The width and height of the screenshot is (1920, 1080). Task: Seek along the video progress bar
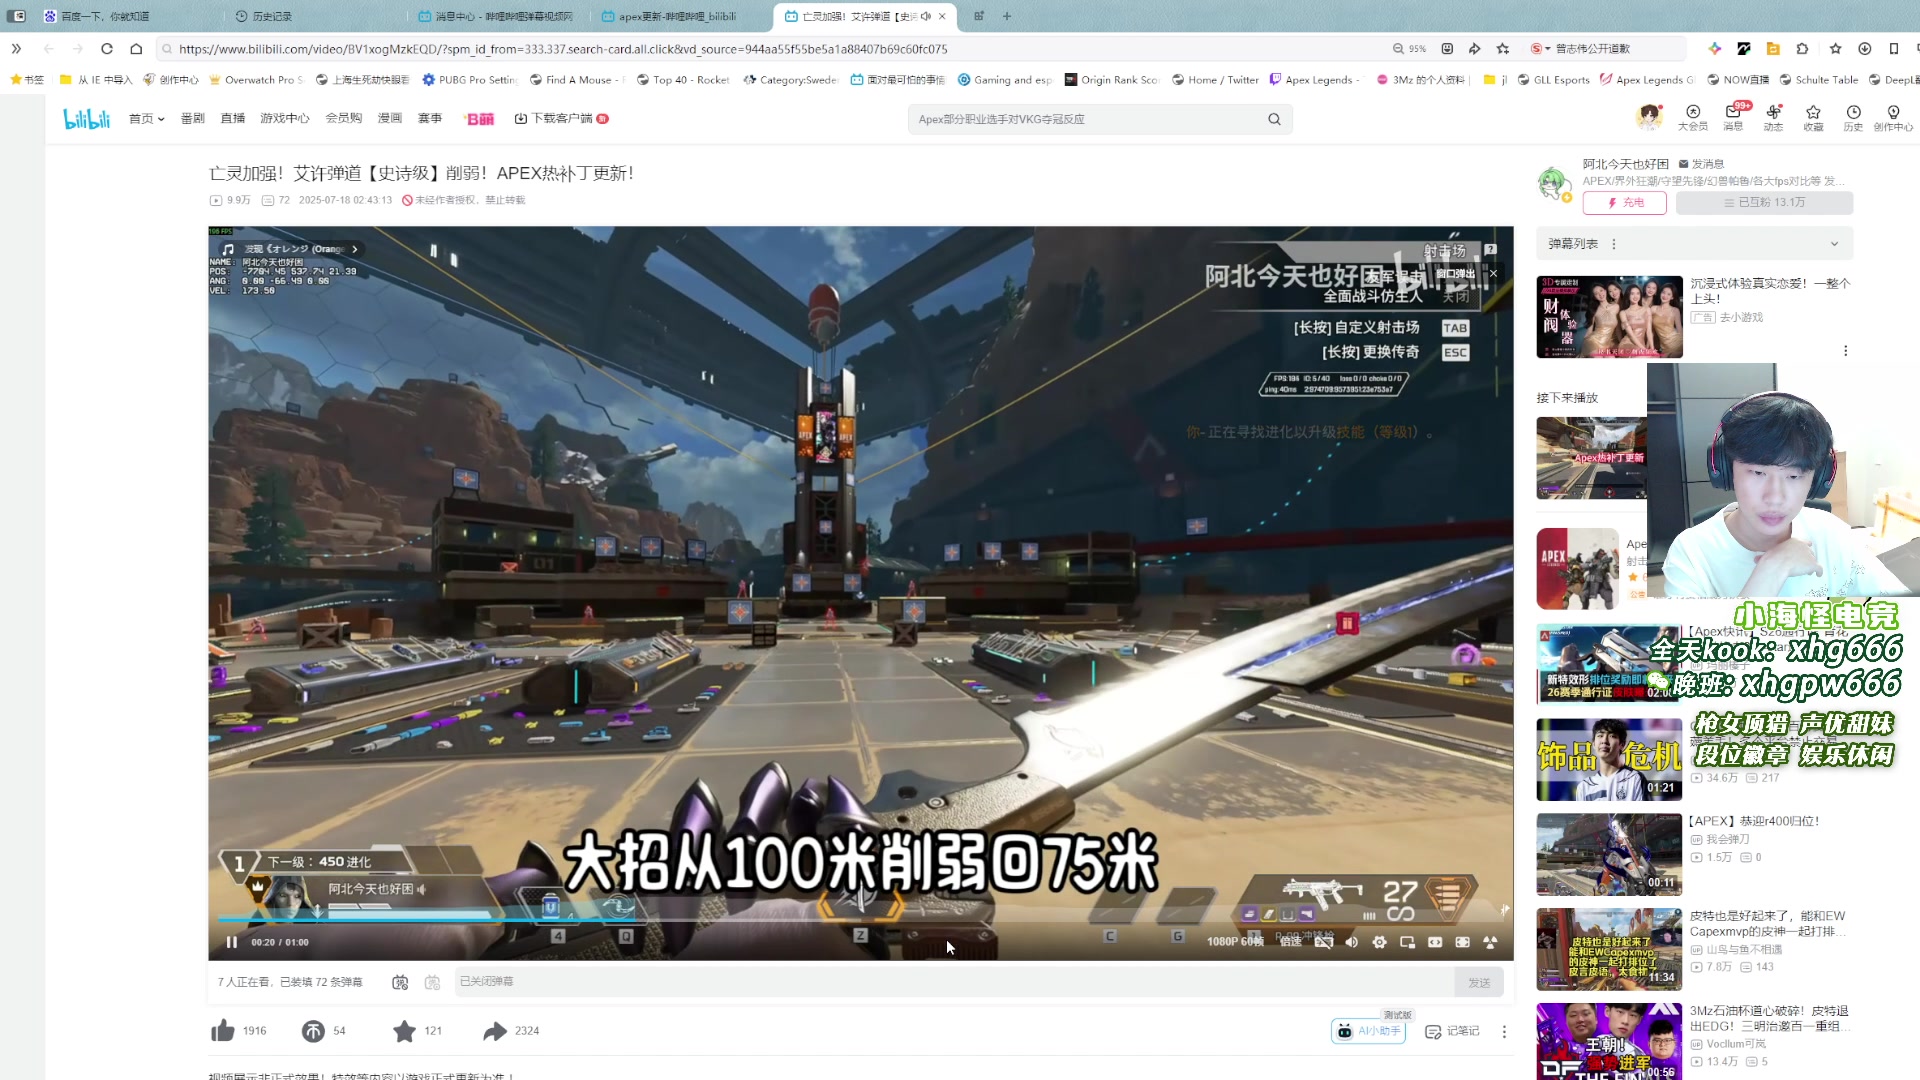coord(860,918)
